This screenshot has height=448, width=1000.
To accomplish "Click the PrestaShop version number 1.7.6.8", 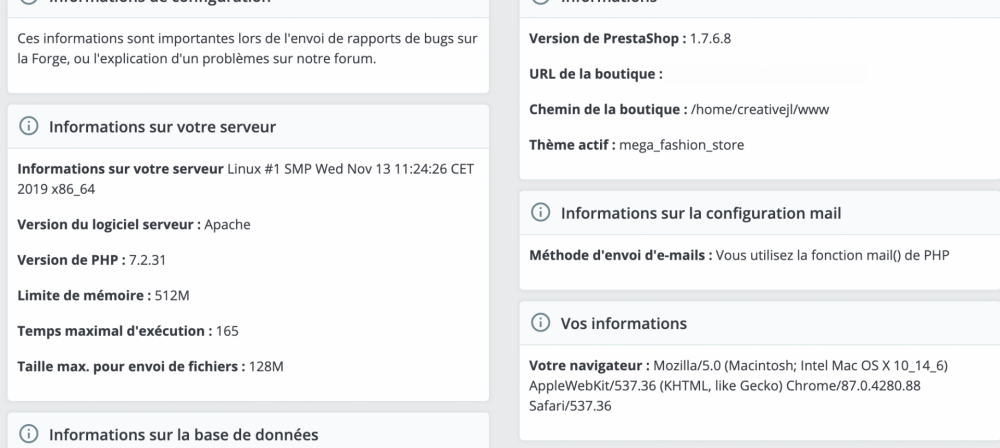I will [x=710, y=38].
